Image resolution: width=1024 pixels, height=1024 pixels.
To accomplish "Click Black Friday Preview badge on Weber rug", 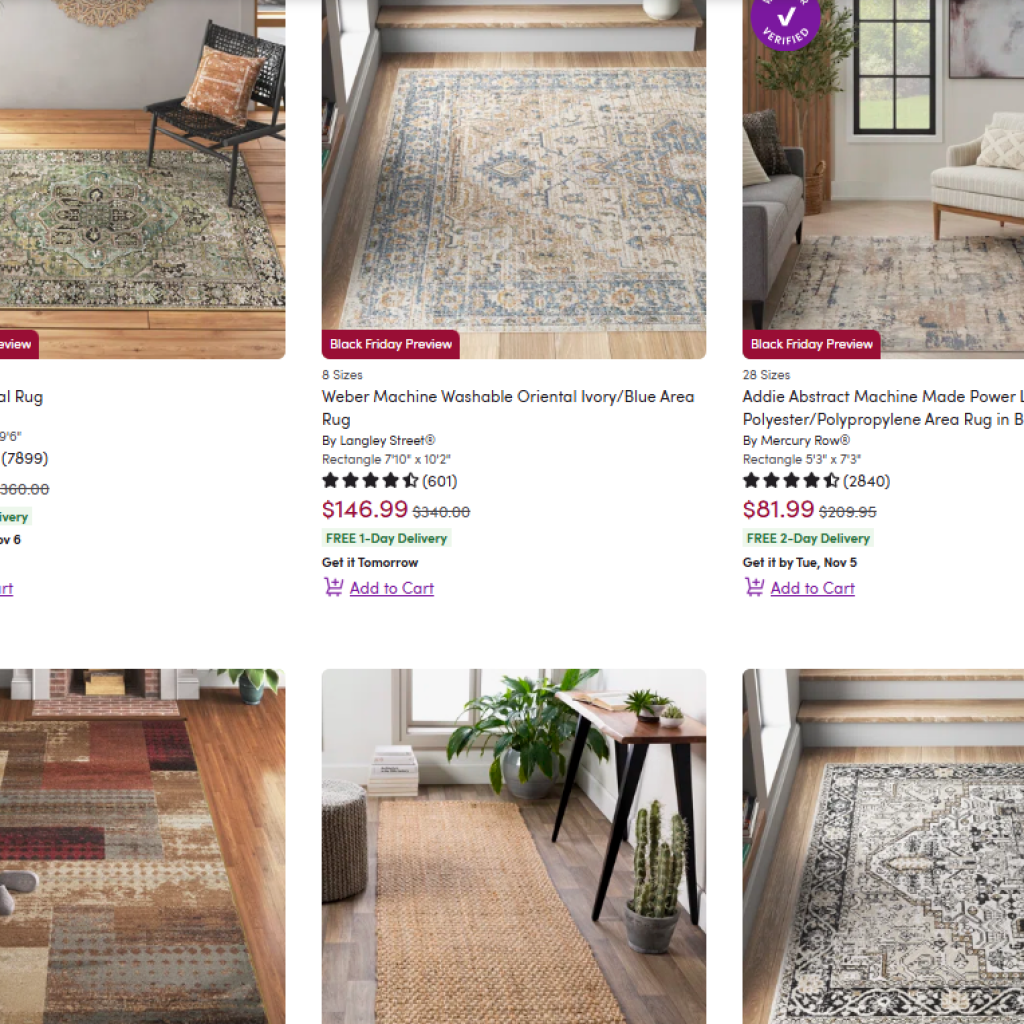I will coord(391,344).
